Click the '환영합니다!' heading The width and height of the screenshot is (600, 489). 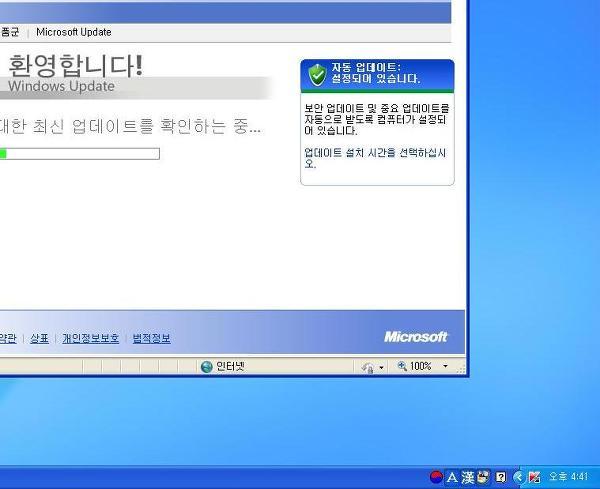coord(75,65)
